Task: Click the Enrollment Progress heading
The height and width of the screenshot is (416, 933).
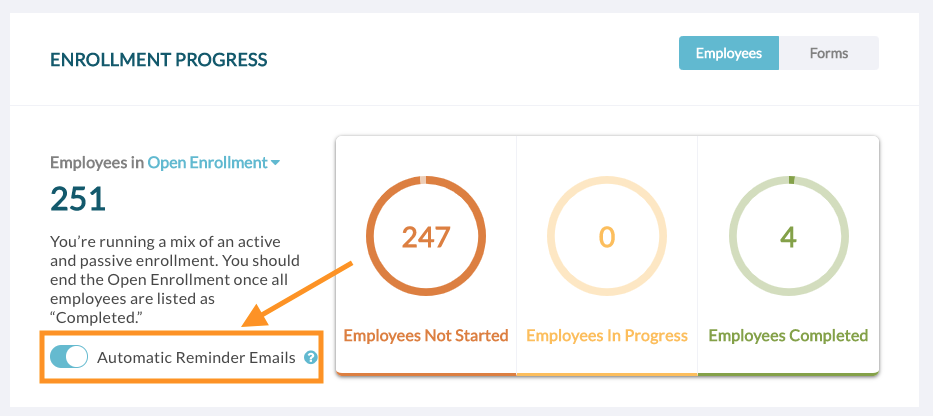Action: click(x=159, y=60)
